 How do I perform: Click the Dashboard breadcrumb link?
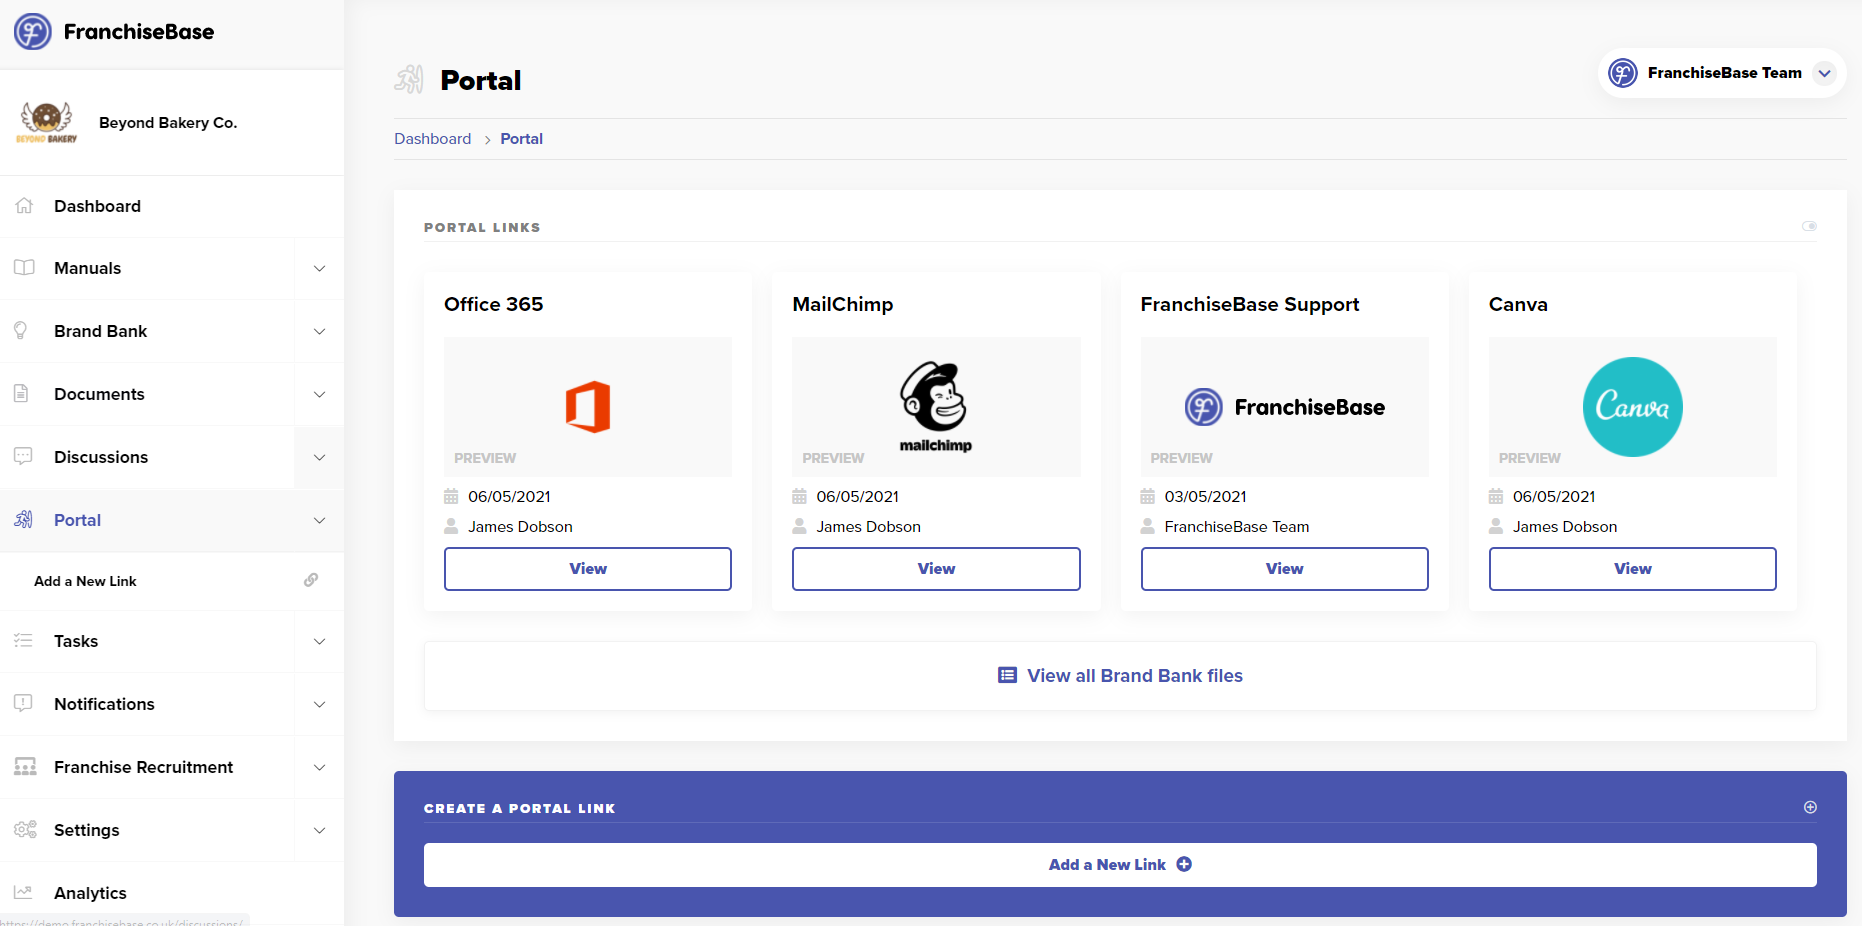(x=432, y=139)
